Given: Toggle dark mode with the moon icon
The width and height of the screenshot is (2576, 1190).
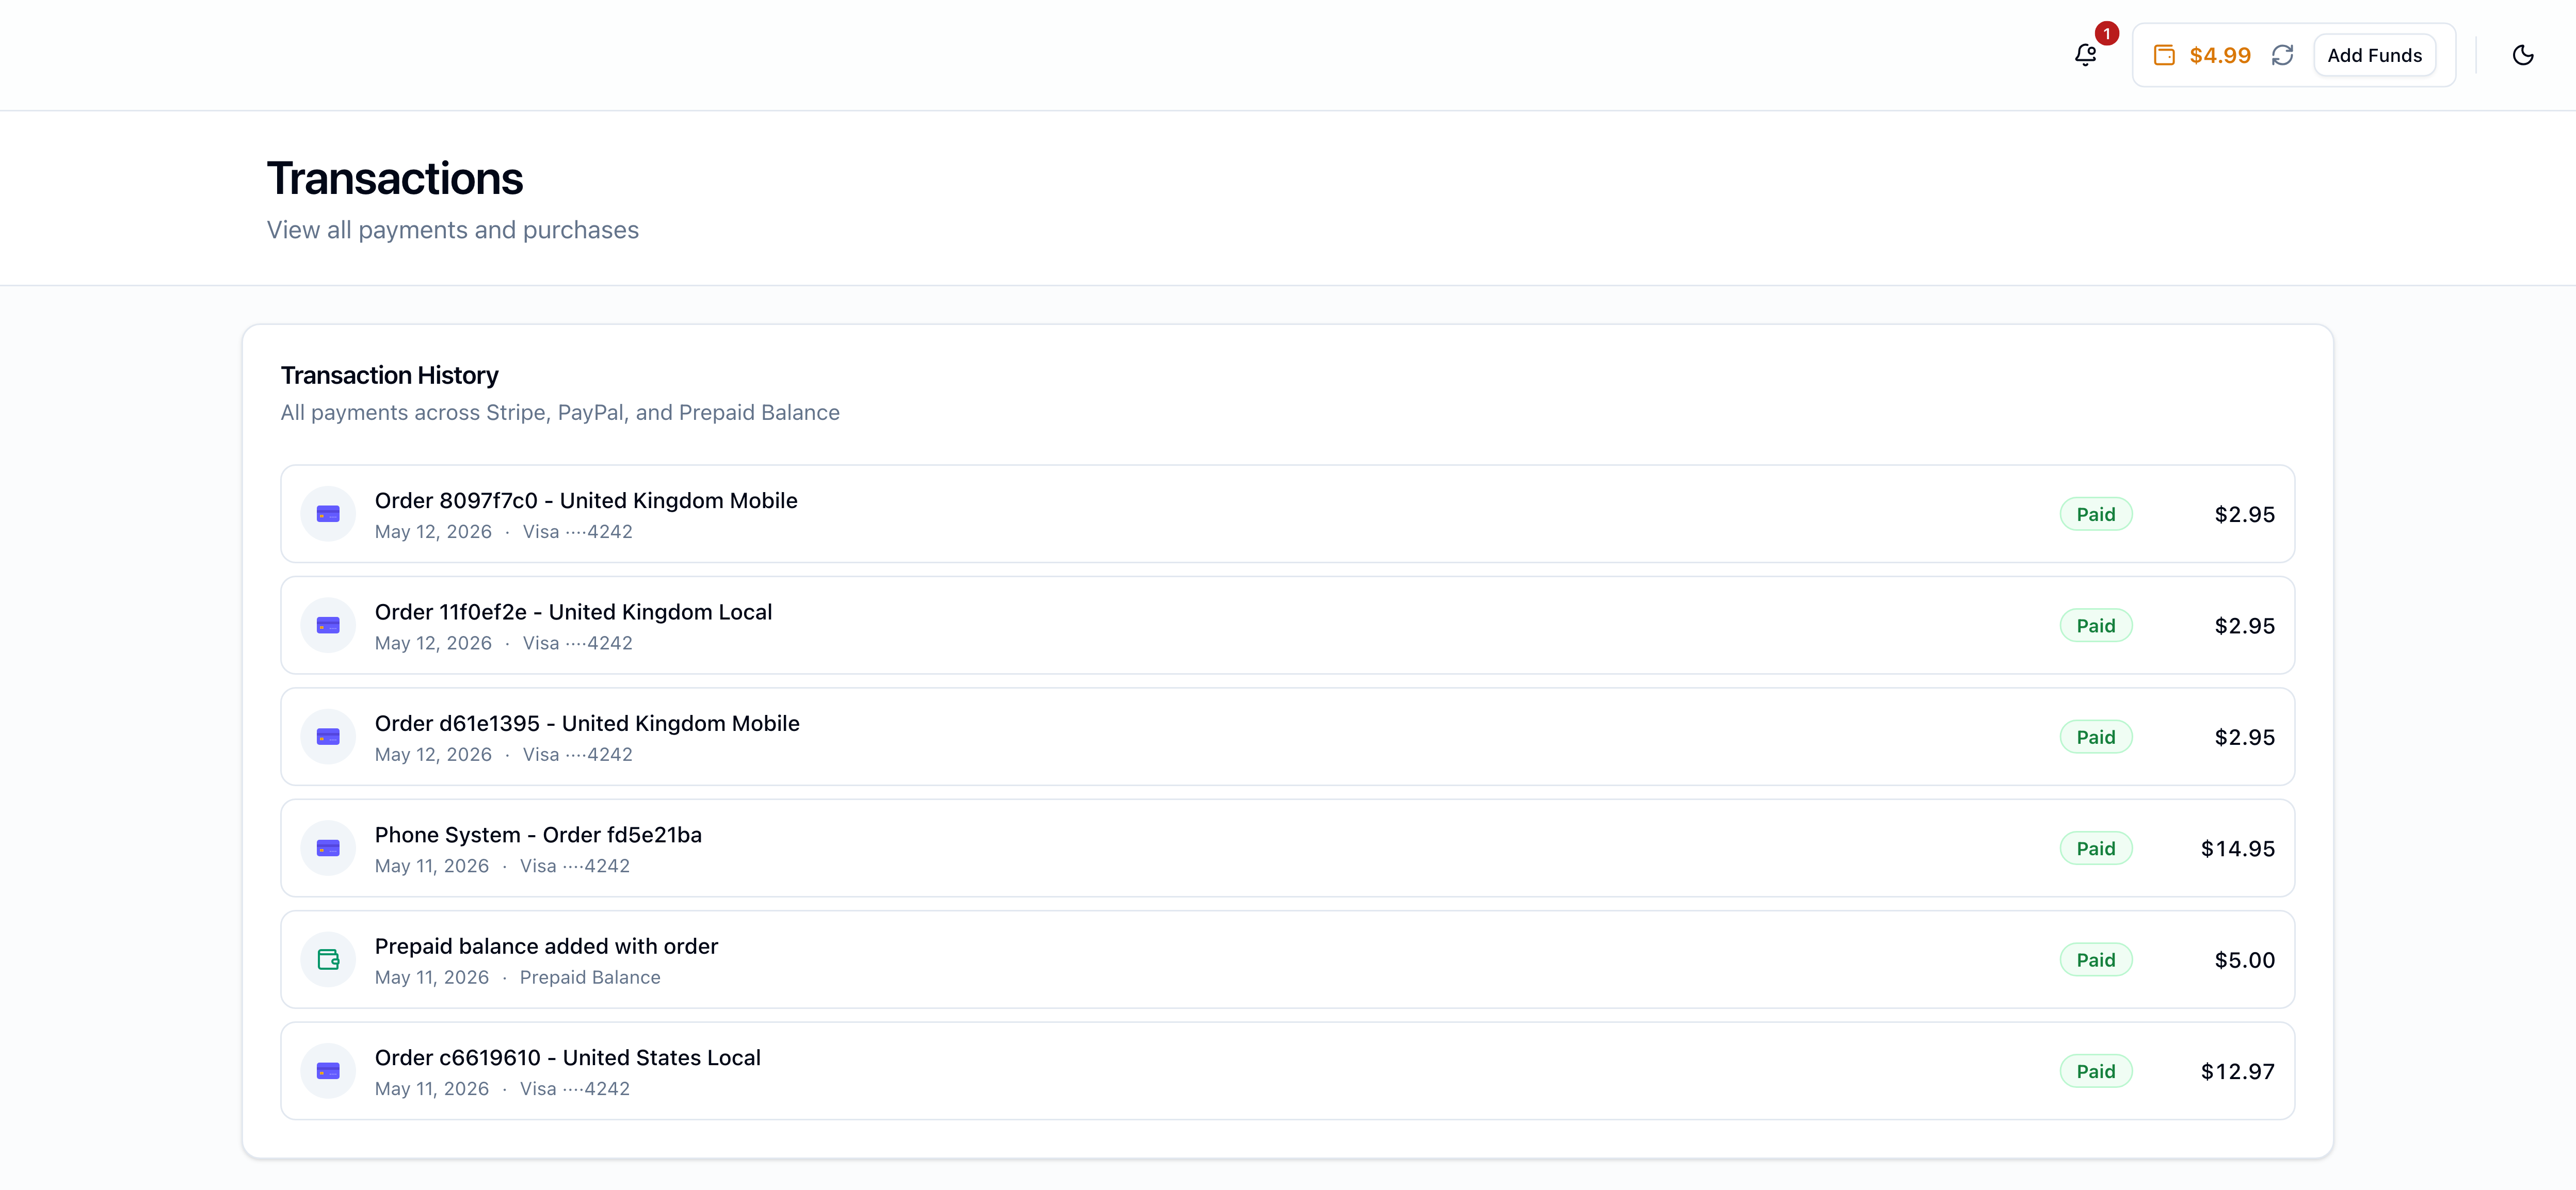Looking at the screenshot, I should pos(2523,55).
